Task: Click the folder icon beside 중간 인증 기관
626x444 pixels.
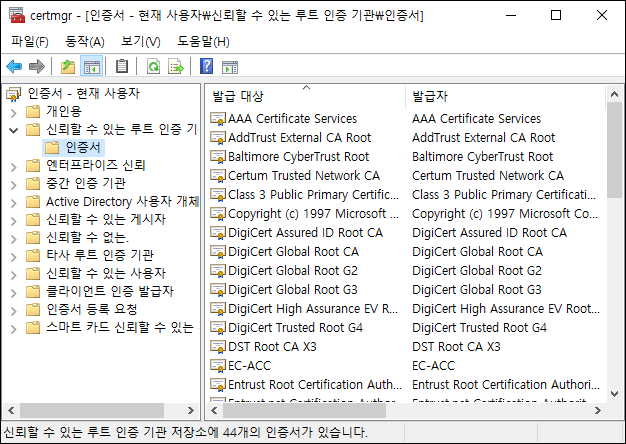Action: (x=33, y=183)
